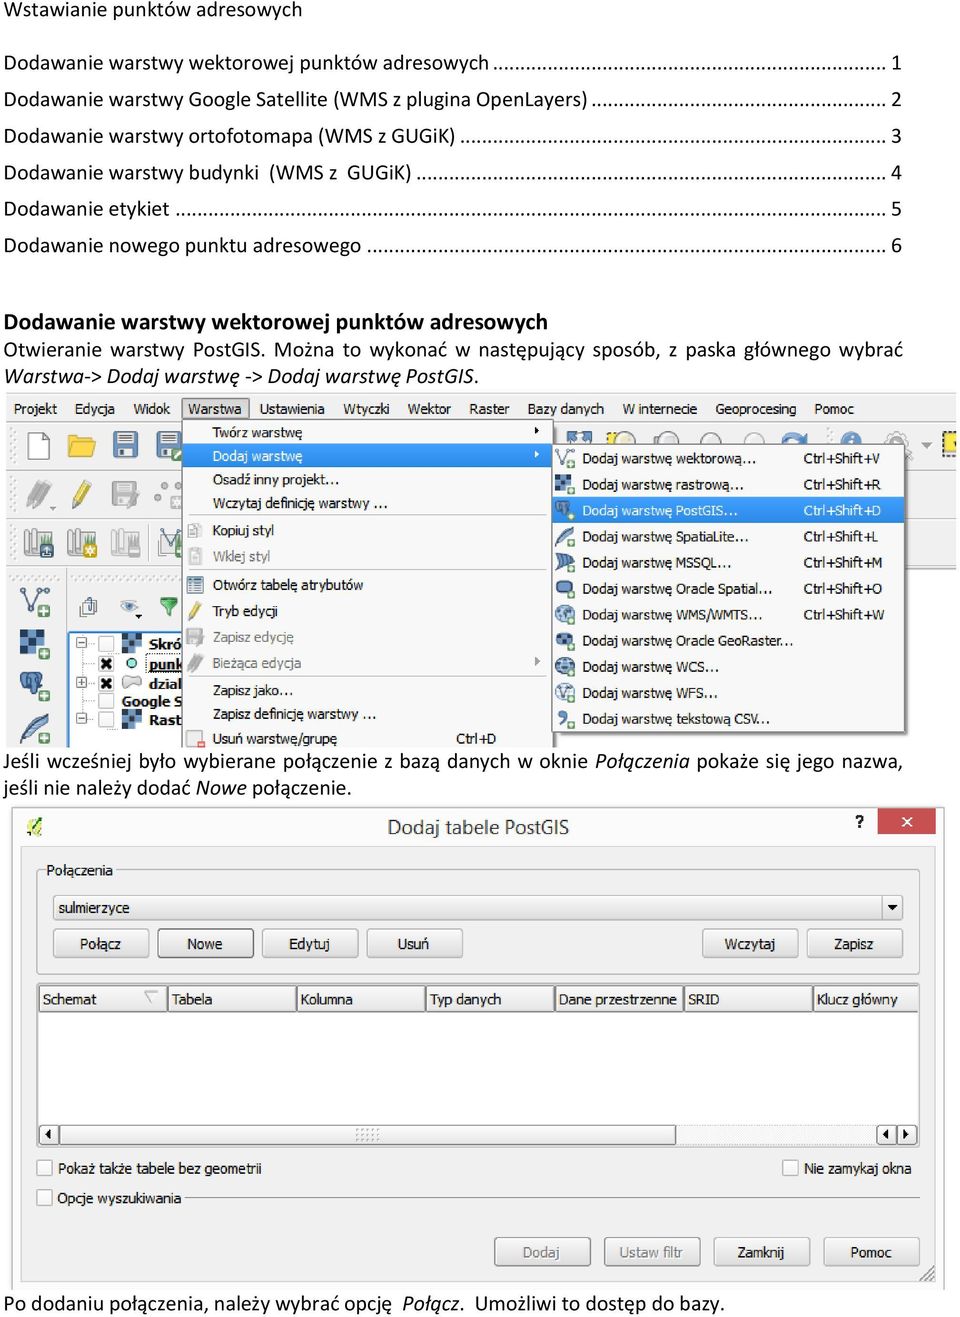Screen dimensions: 960x1317
Task: Click the Kopiuj styl menu icon
Action: [x=196, y=530]
